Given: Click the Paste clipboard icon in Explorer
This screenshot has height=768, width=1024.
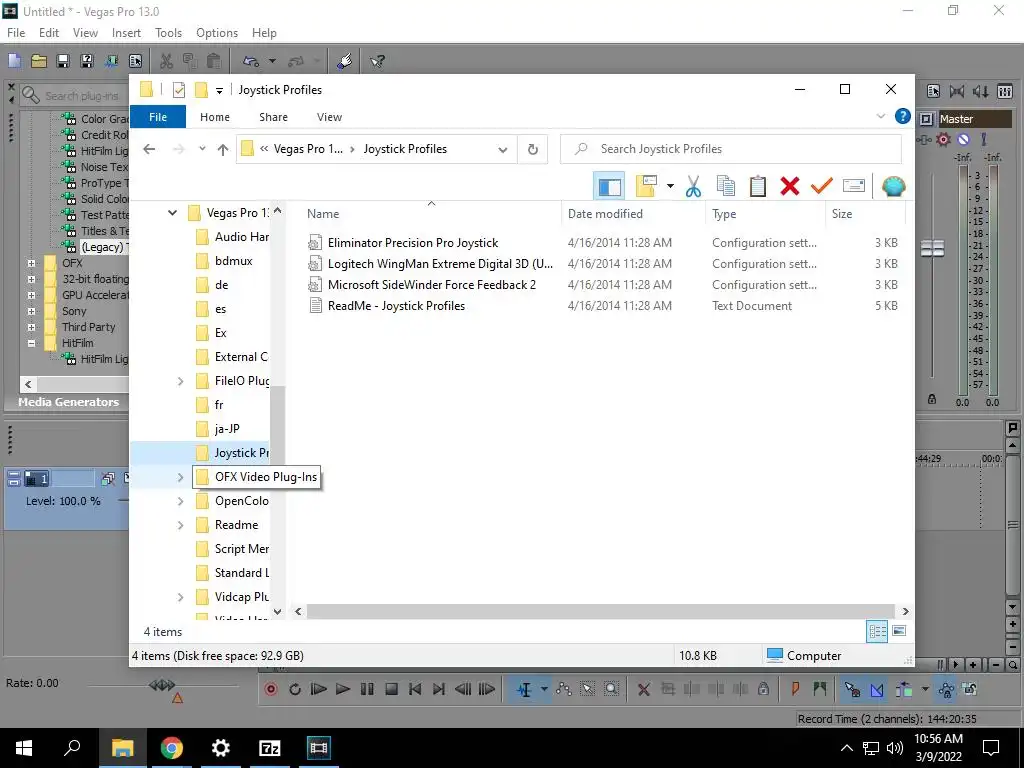Looking at the screenshot, I should click(758, 187).
